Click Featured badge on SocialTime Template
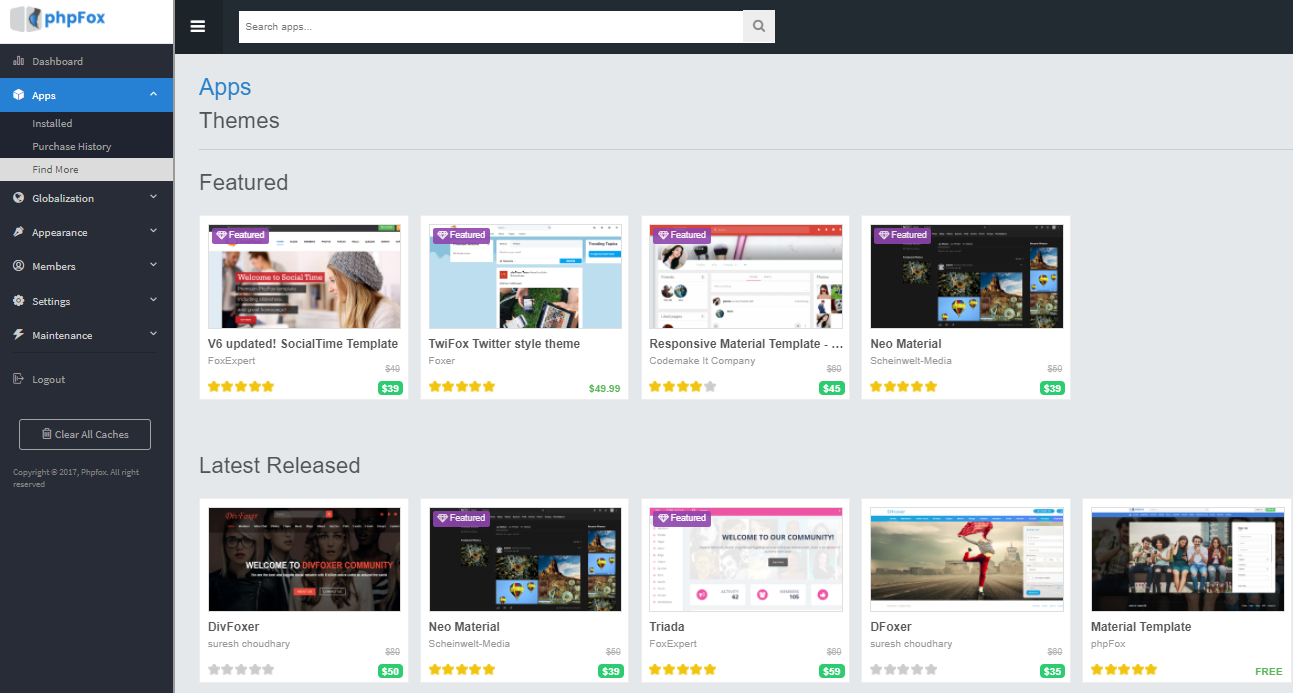Screen dimensions: 1293x693 pos(240,235)
